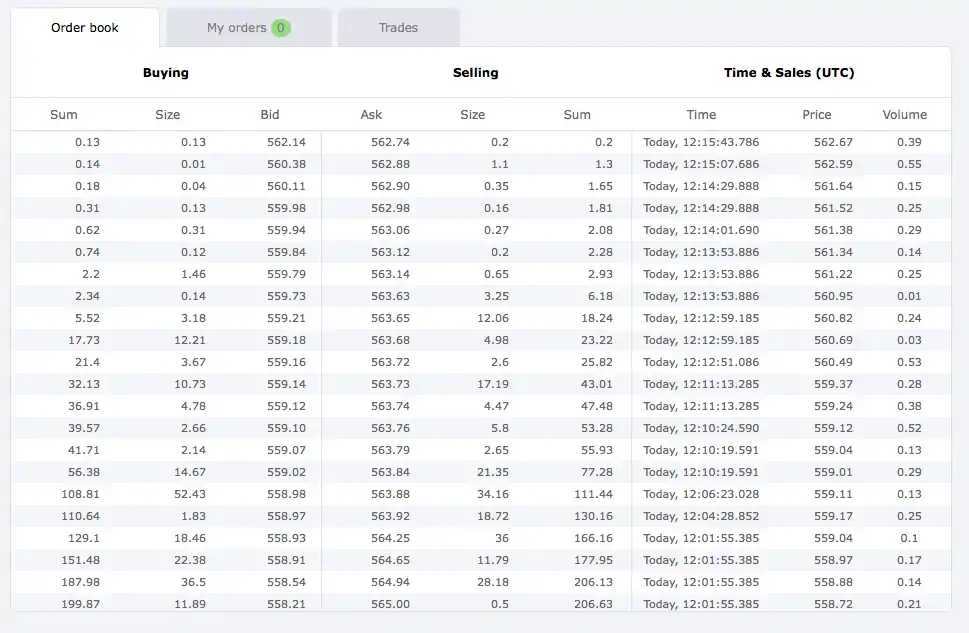Viewport: 969px width, 633px height.
Task: Click the Volume column header
Action: [x=904, y=115]
